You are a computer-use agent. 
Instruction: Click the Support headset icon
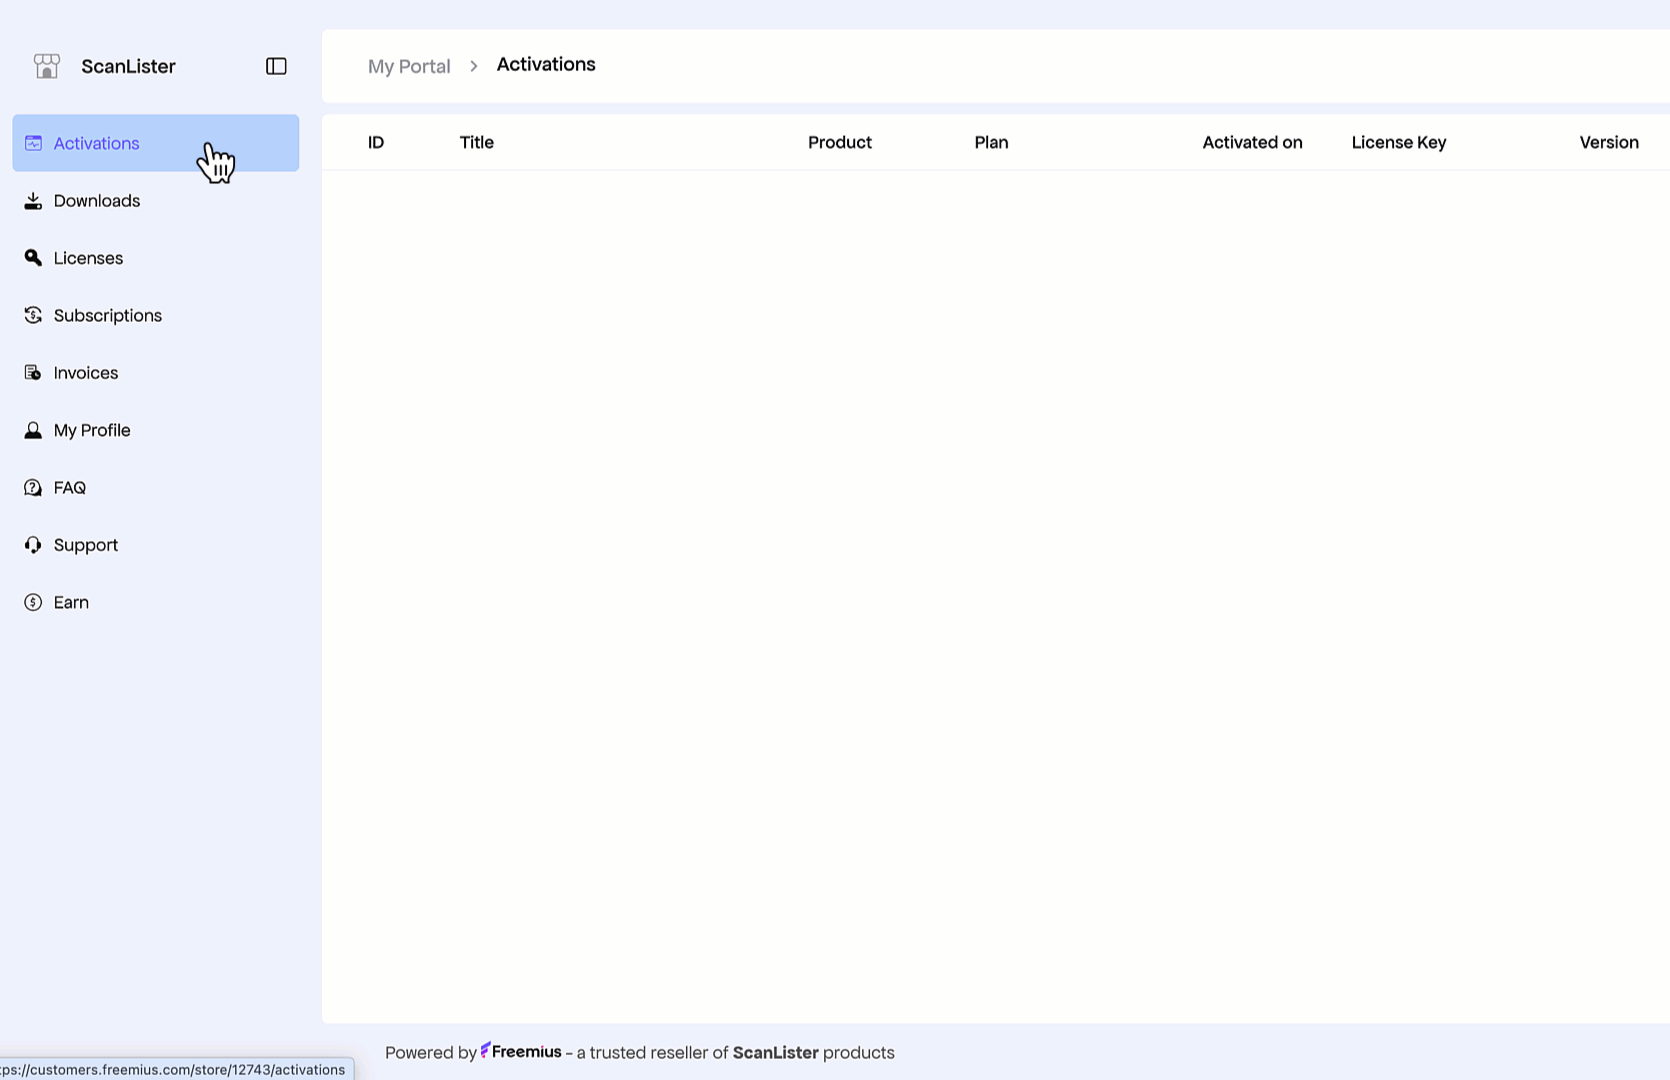click(33, 545)
